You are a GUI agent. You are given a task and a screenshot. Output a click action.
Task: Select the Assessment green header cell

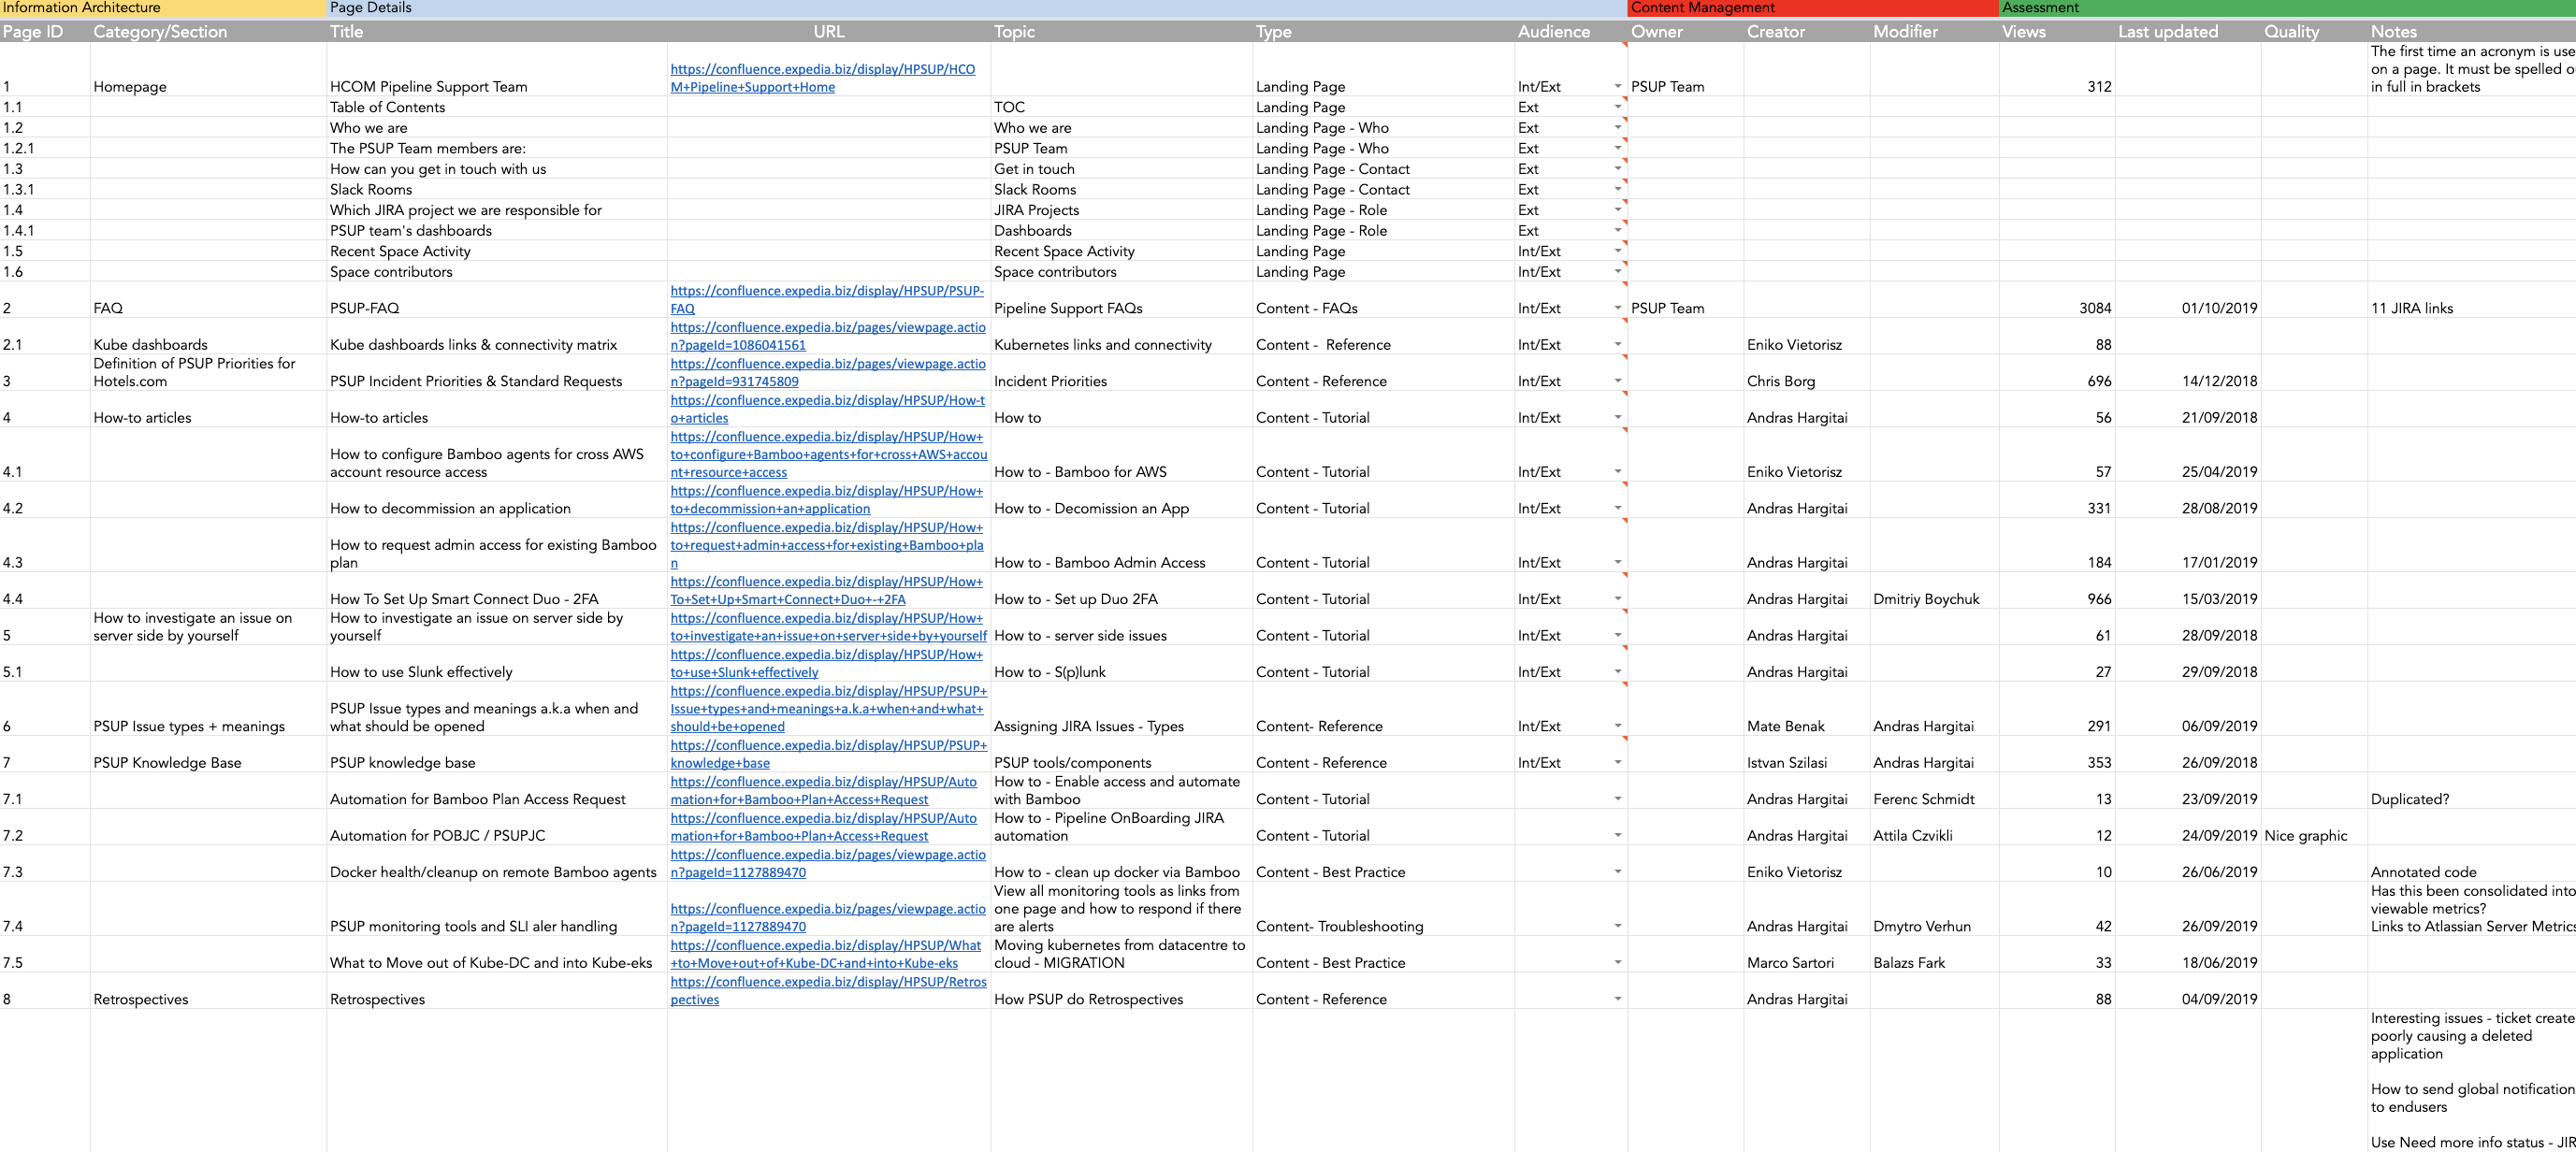click(2286, 8)
